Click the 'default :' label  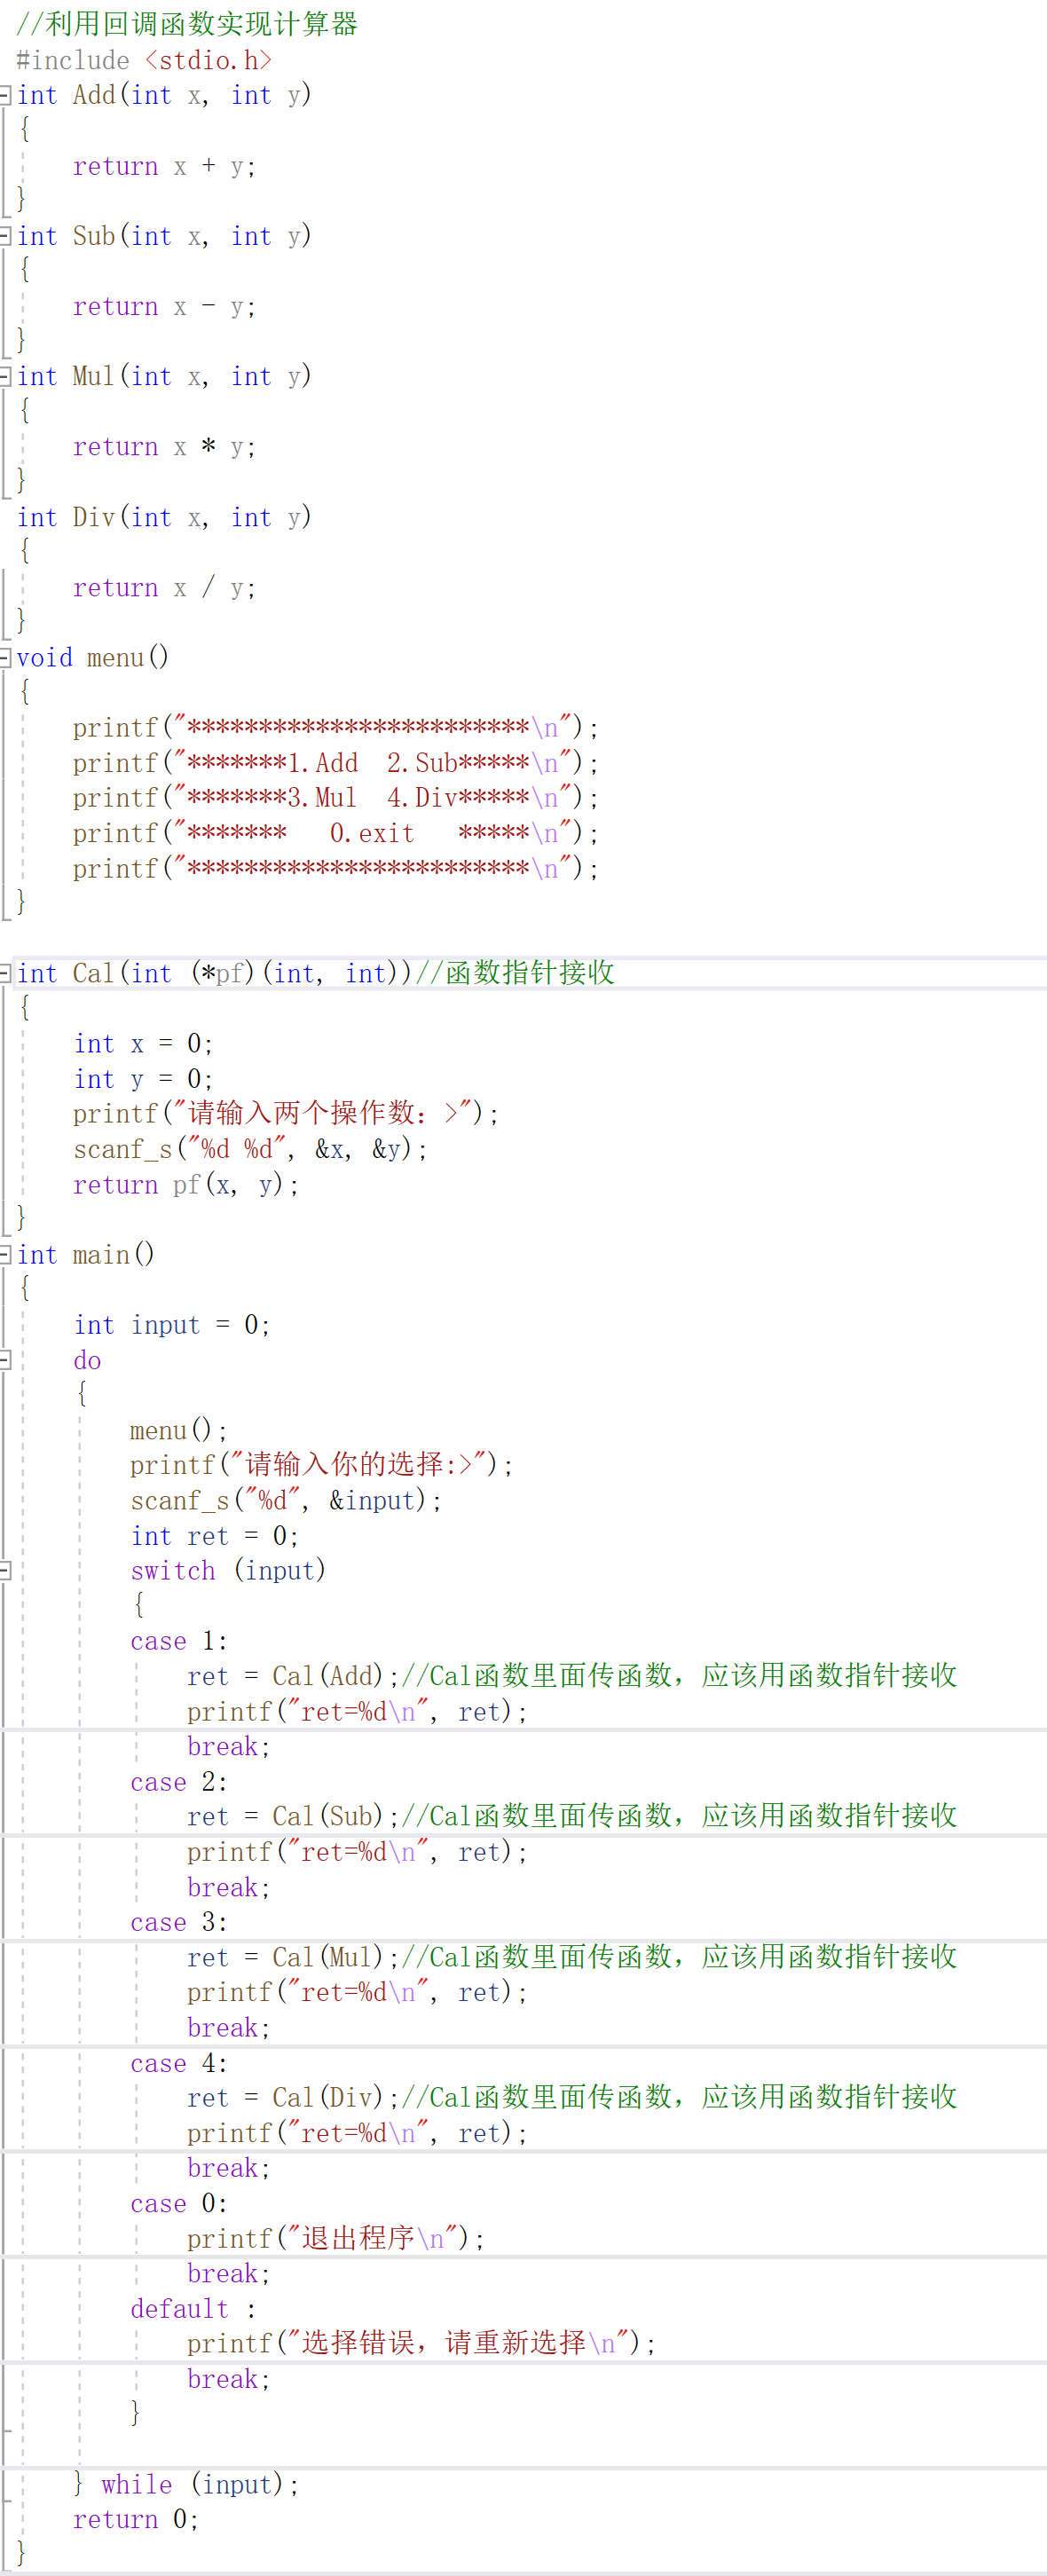pos(193,2309)
